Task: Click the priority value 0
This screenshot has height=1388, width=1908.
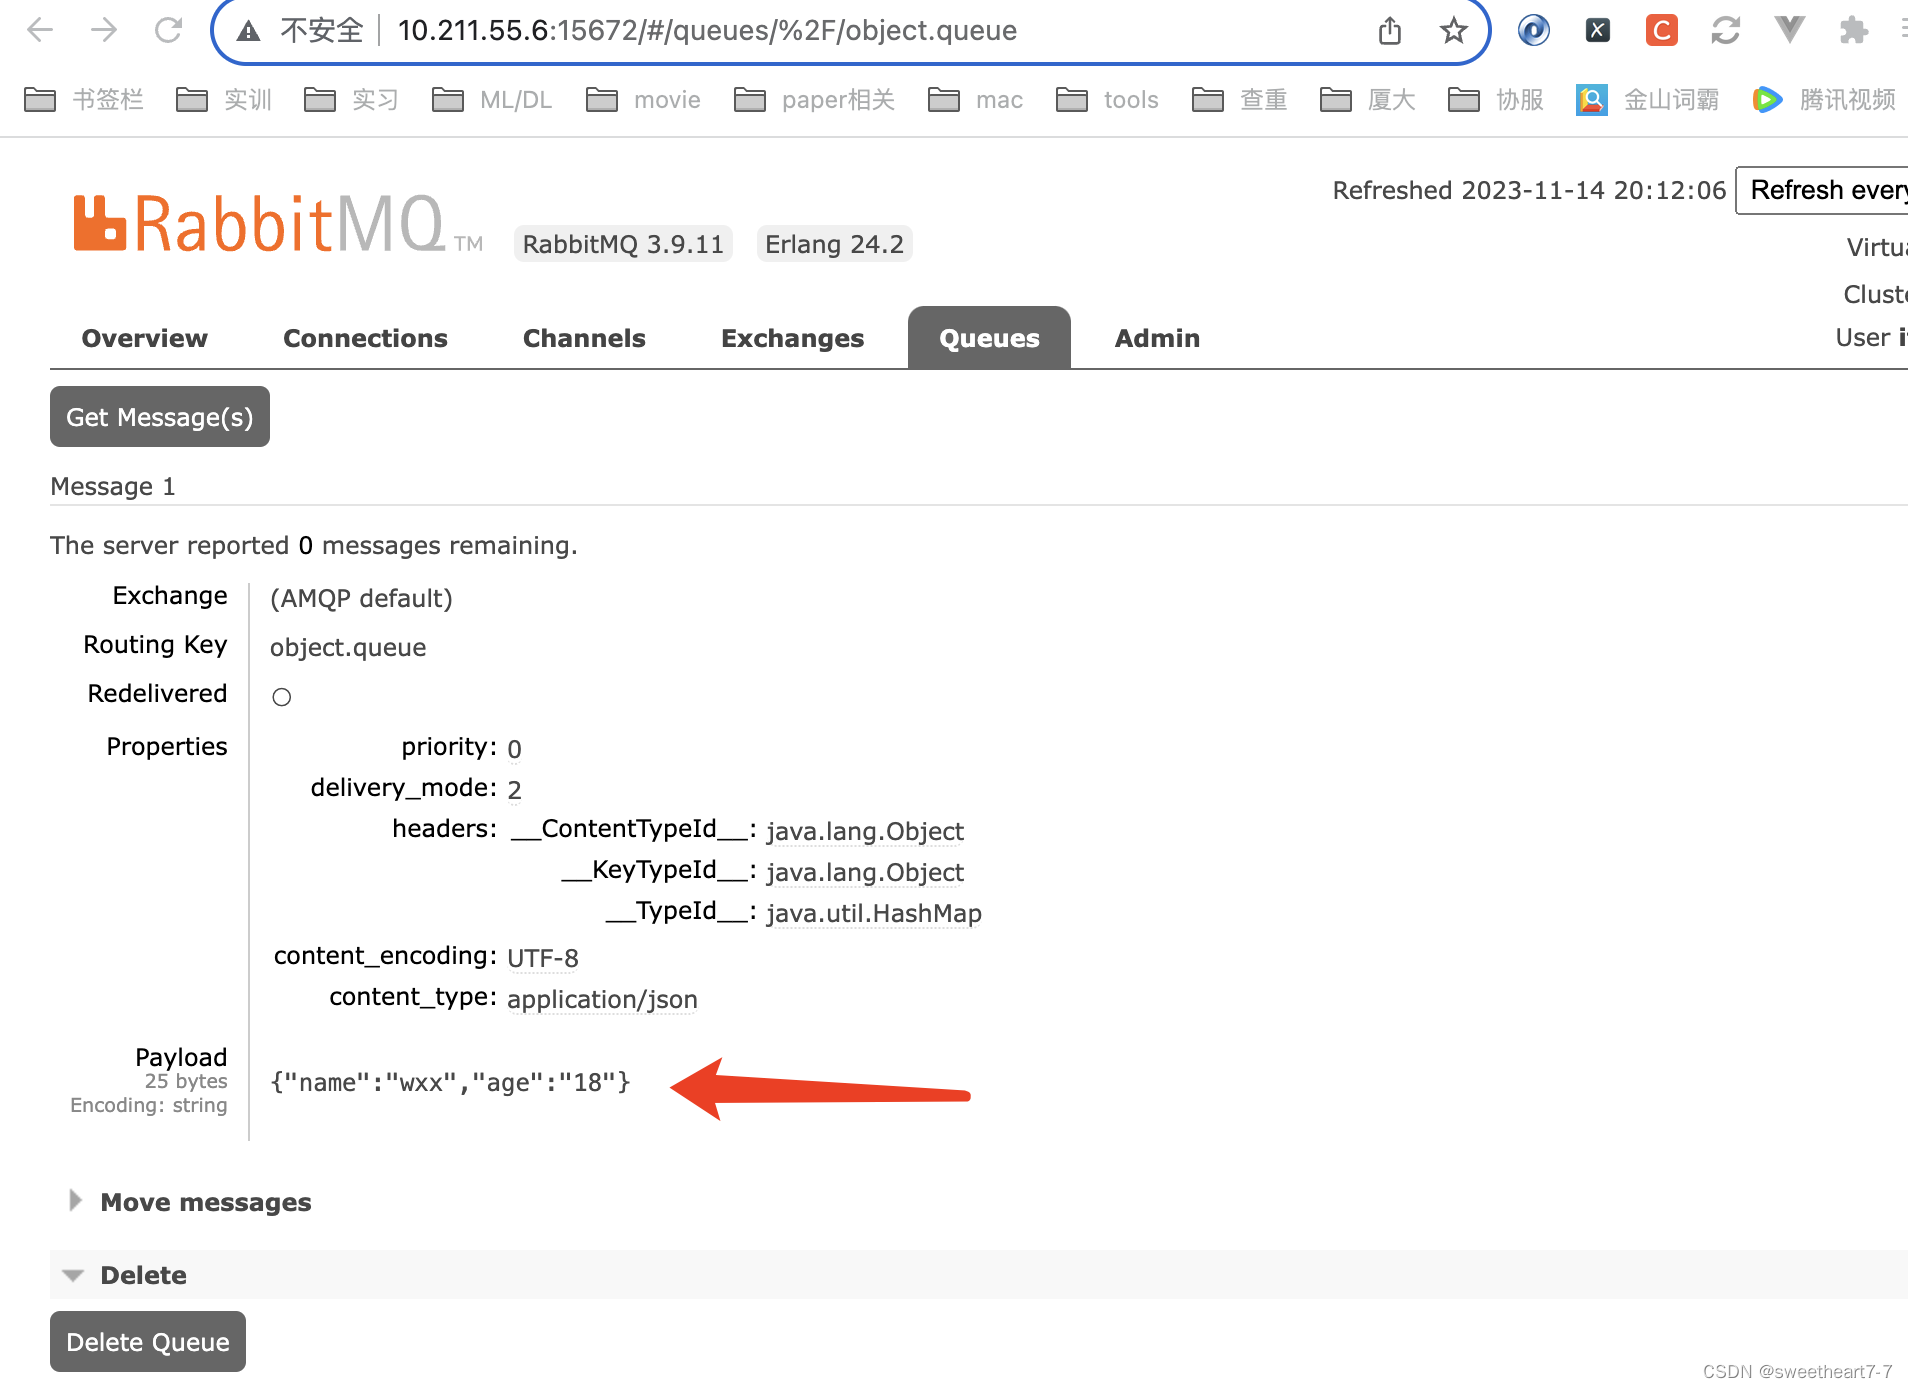Action: [514, 749]
